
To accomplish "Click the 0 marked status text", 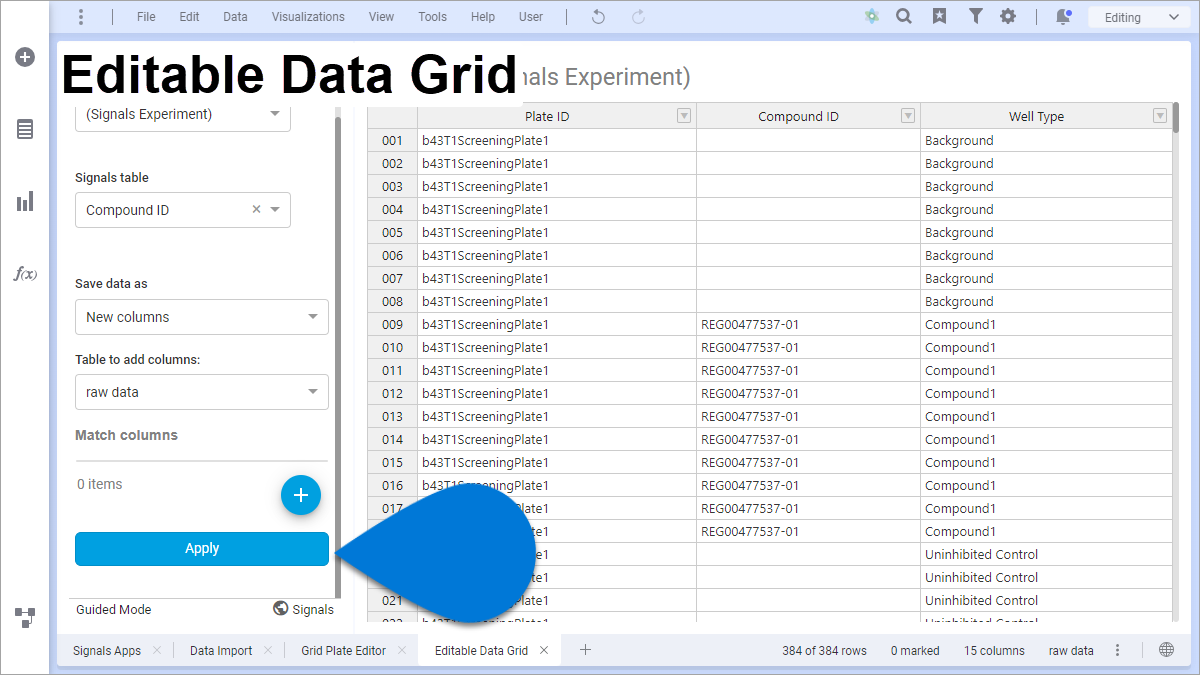I will click(915, 651).
